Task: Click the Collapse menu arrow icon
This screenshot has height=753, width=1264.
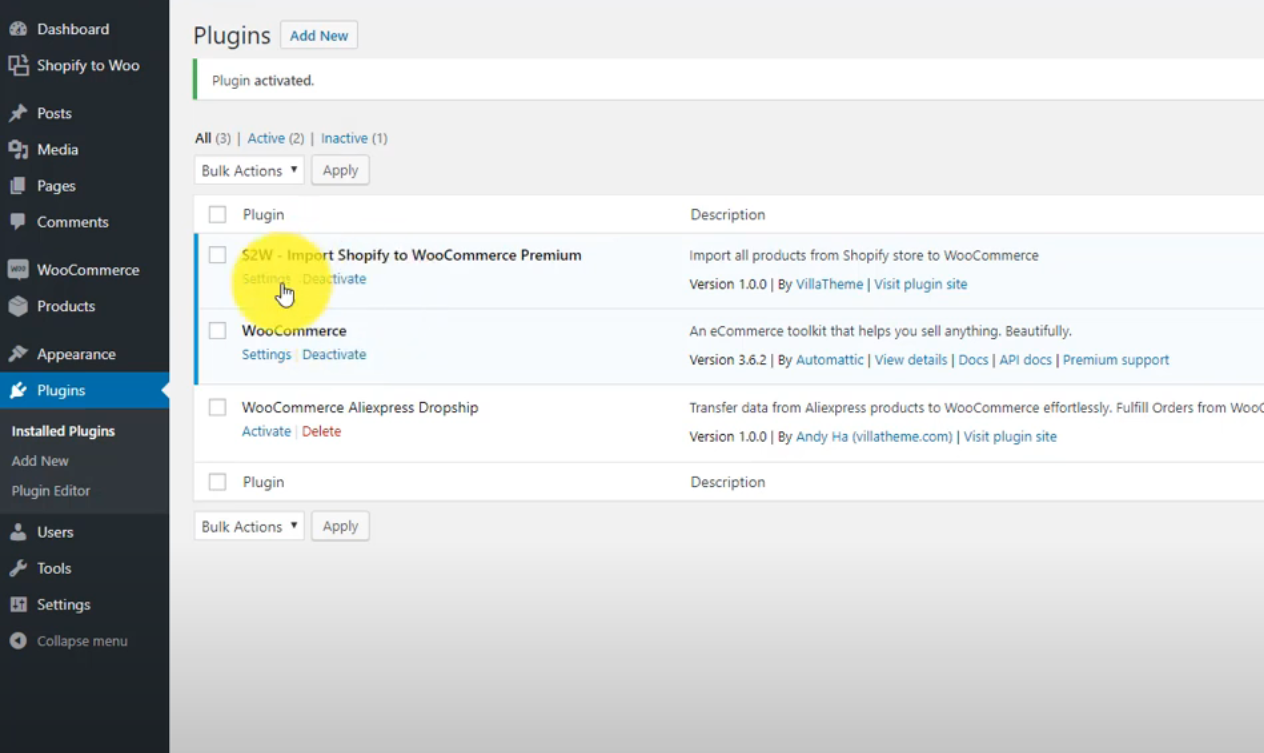Action: (18, 641)
